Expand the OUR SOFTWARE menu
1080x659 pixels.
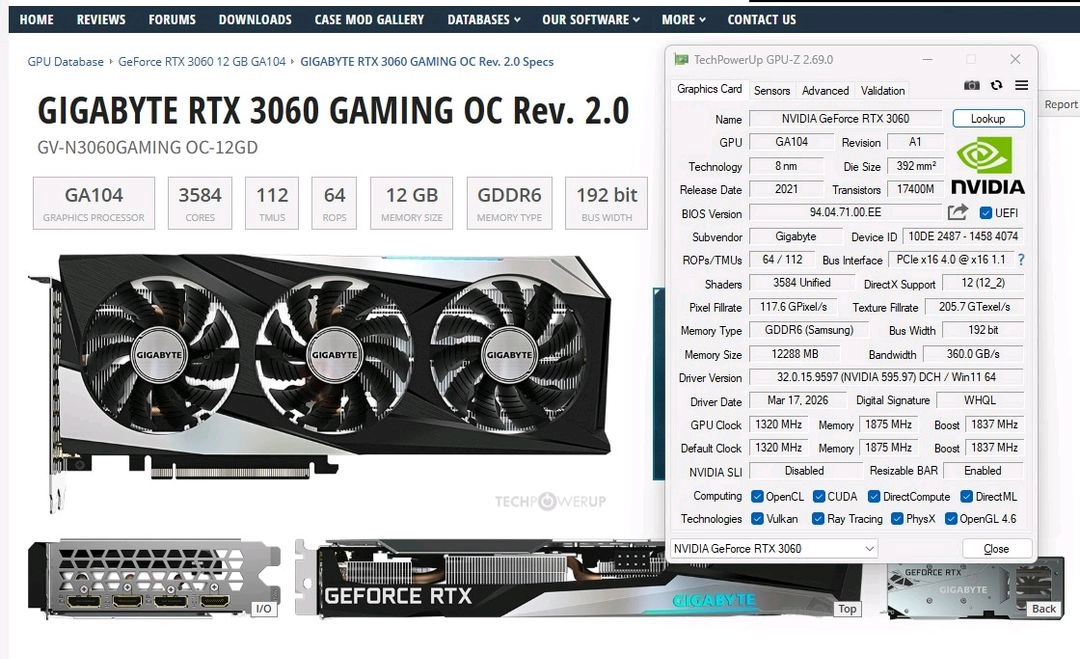pyautogui.click(x=591, y=19)
